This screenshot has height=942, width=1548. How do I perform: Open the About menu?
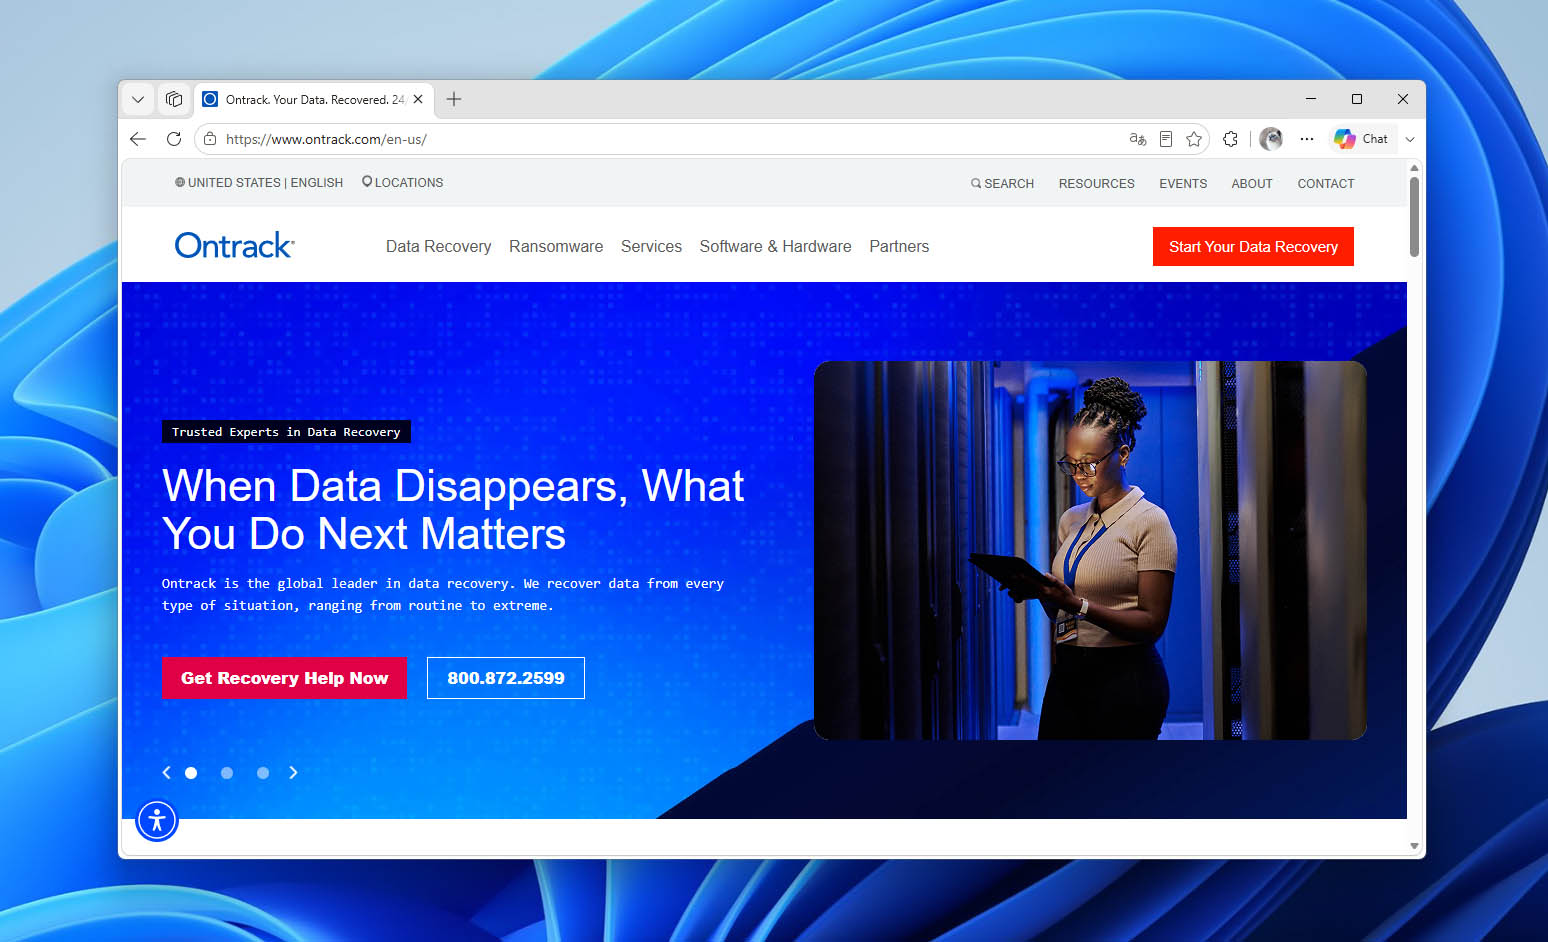point(1252,184)
